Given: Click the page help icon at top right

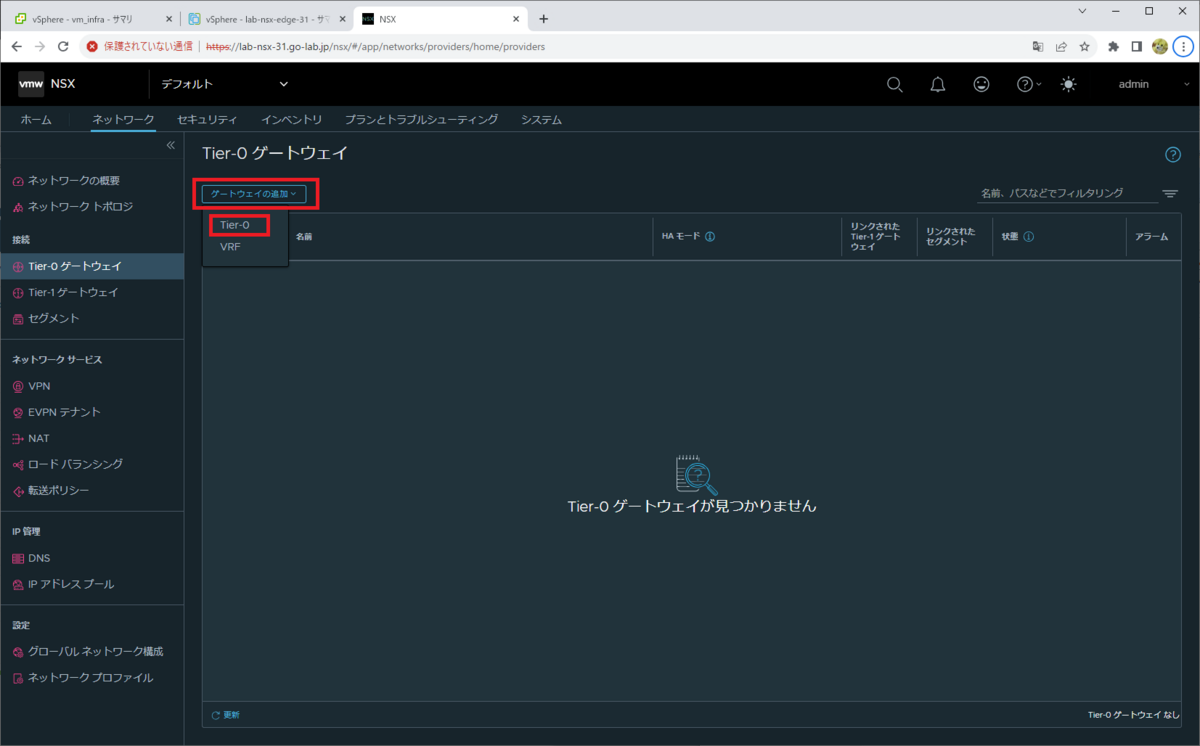Looking at the screenshot, I should click(1173, 154).
